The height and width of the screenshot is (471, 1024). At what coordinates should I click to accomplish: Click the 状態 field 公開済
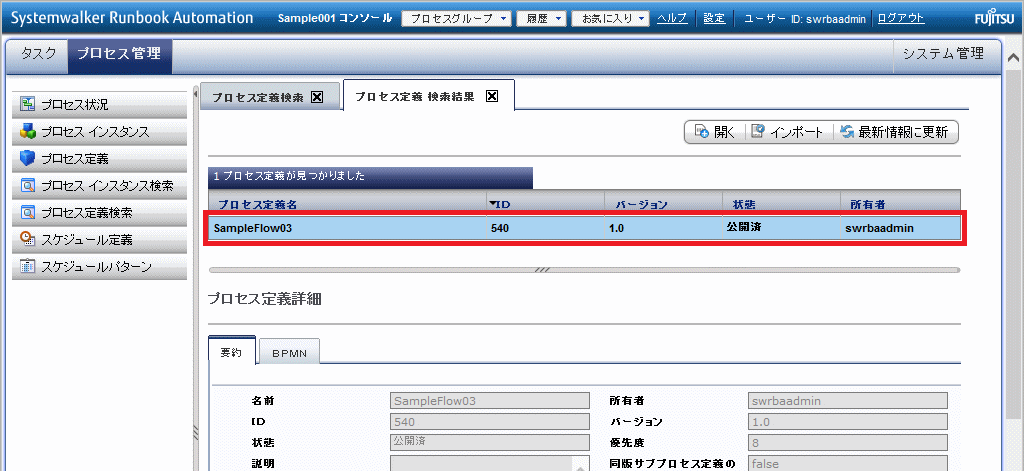pos(490,442)
